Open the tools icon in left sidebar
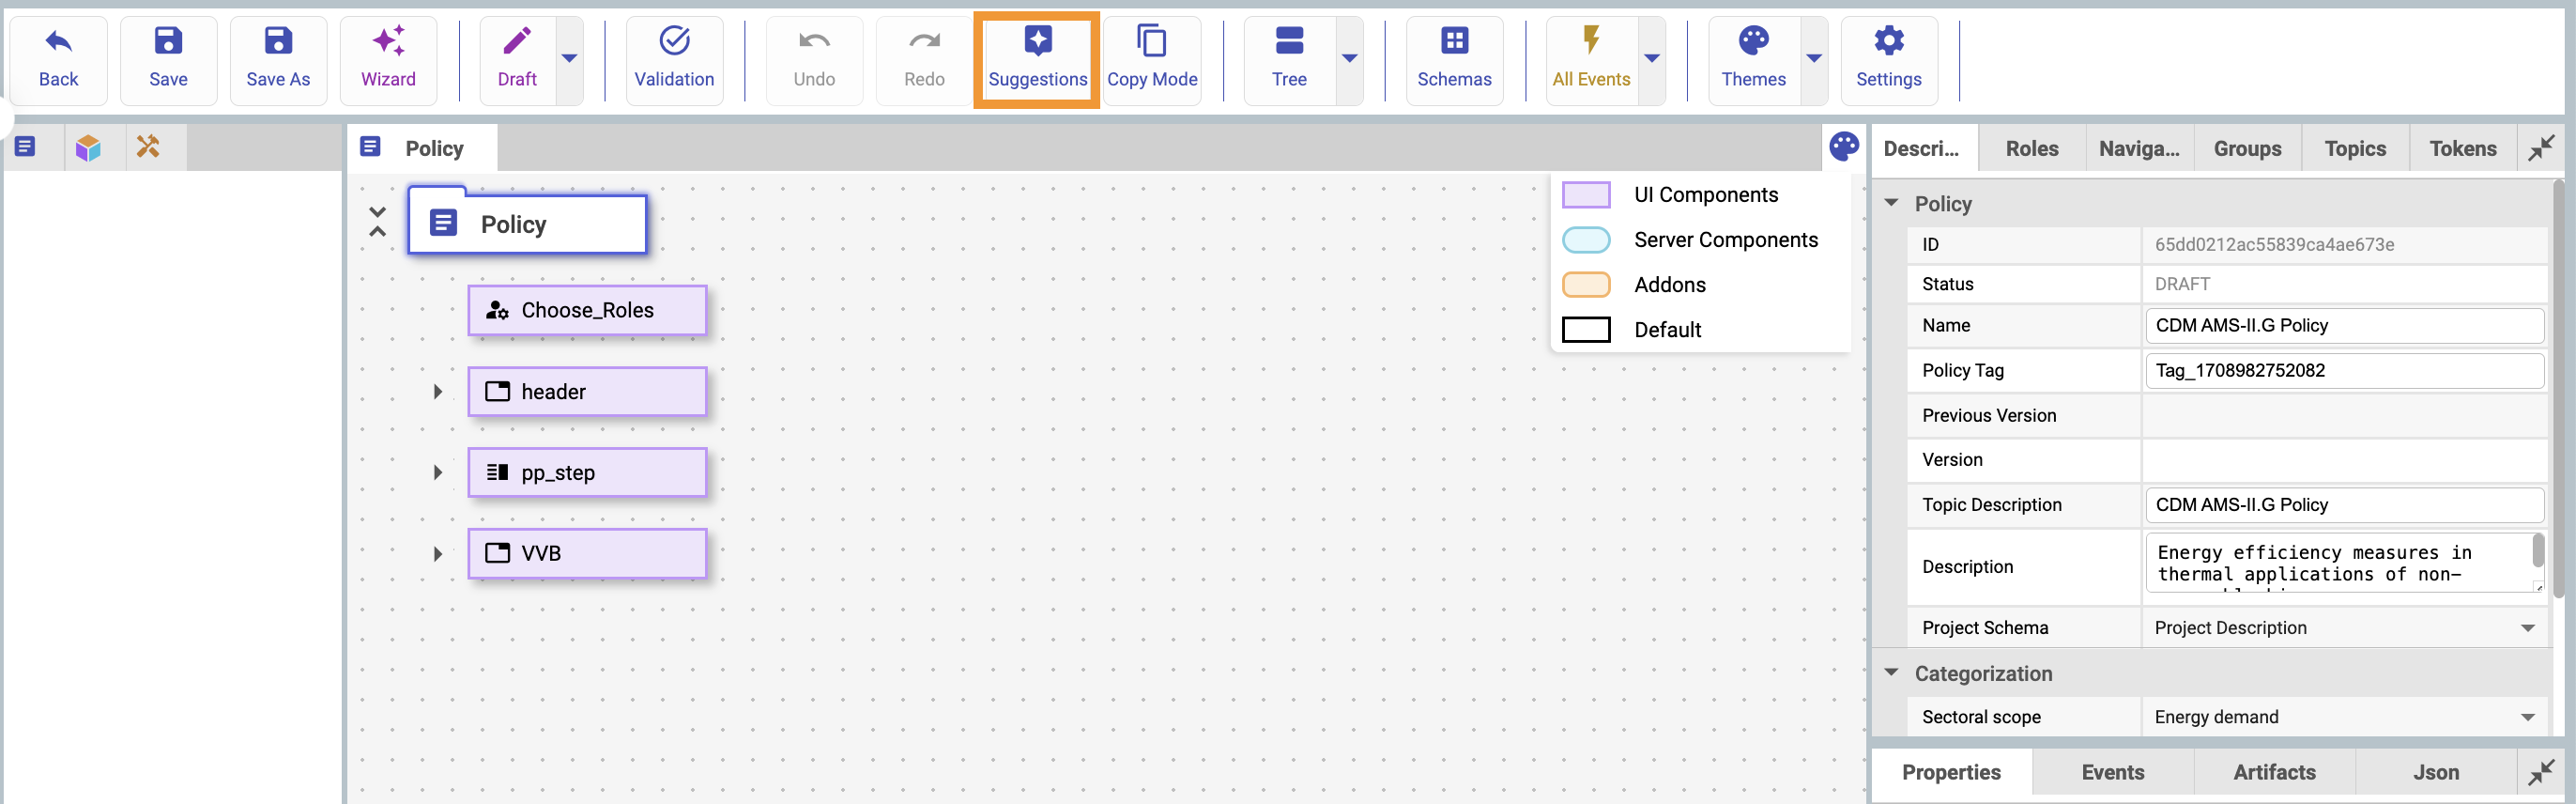The height and width of the screenshot is (804, 2576). [x=148, y=148]
